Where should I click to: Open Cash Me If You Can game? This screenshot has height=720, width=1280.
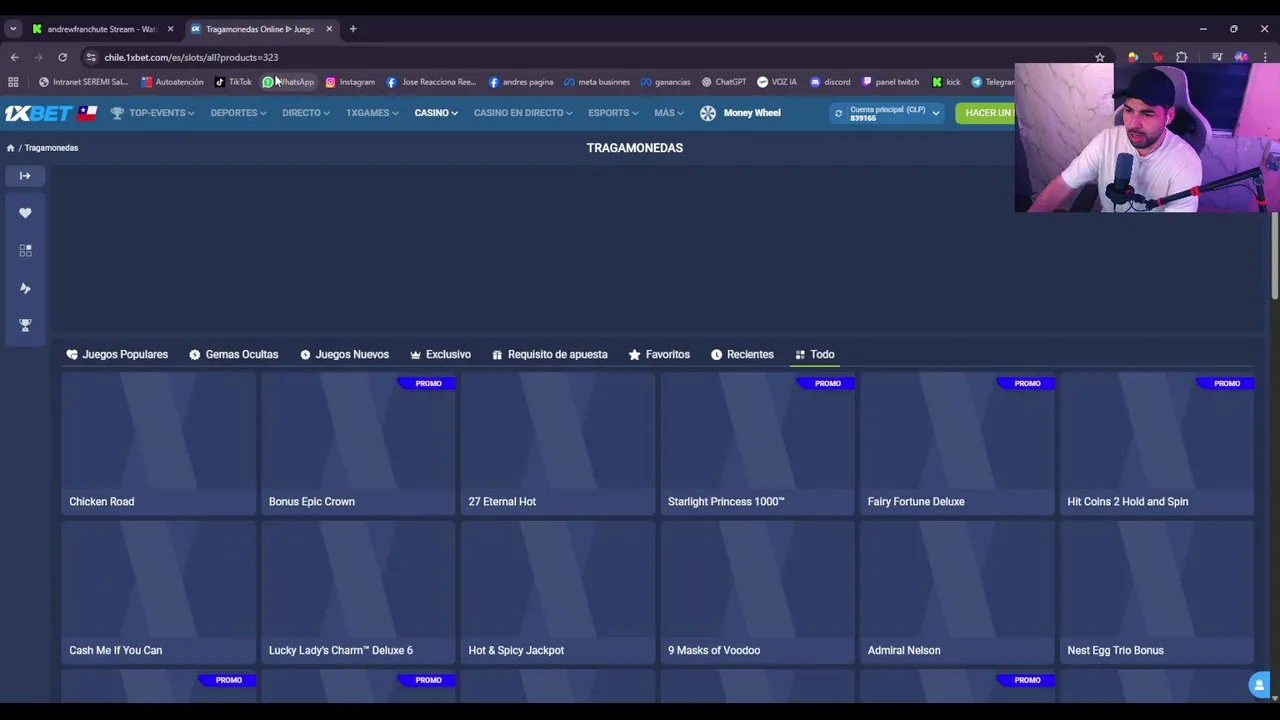[158, 592]
